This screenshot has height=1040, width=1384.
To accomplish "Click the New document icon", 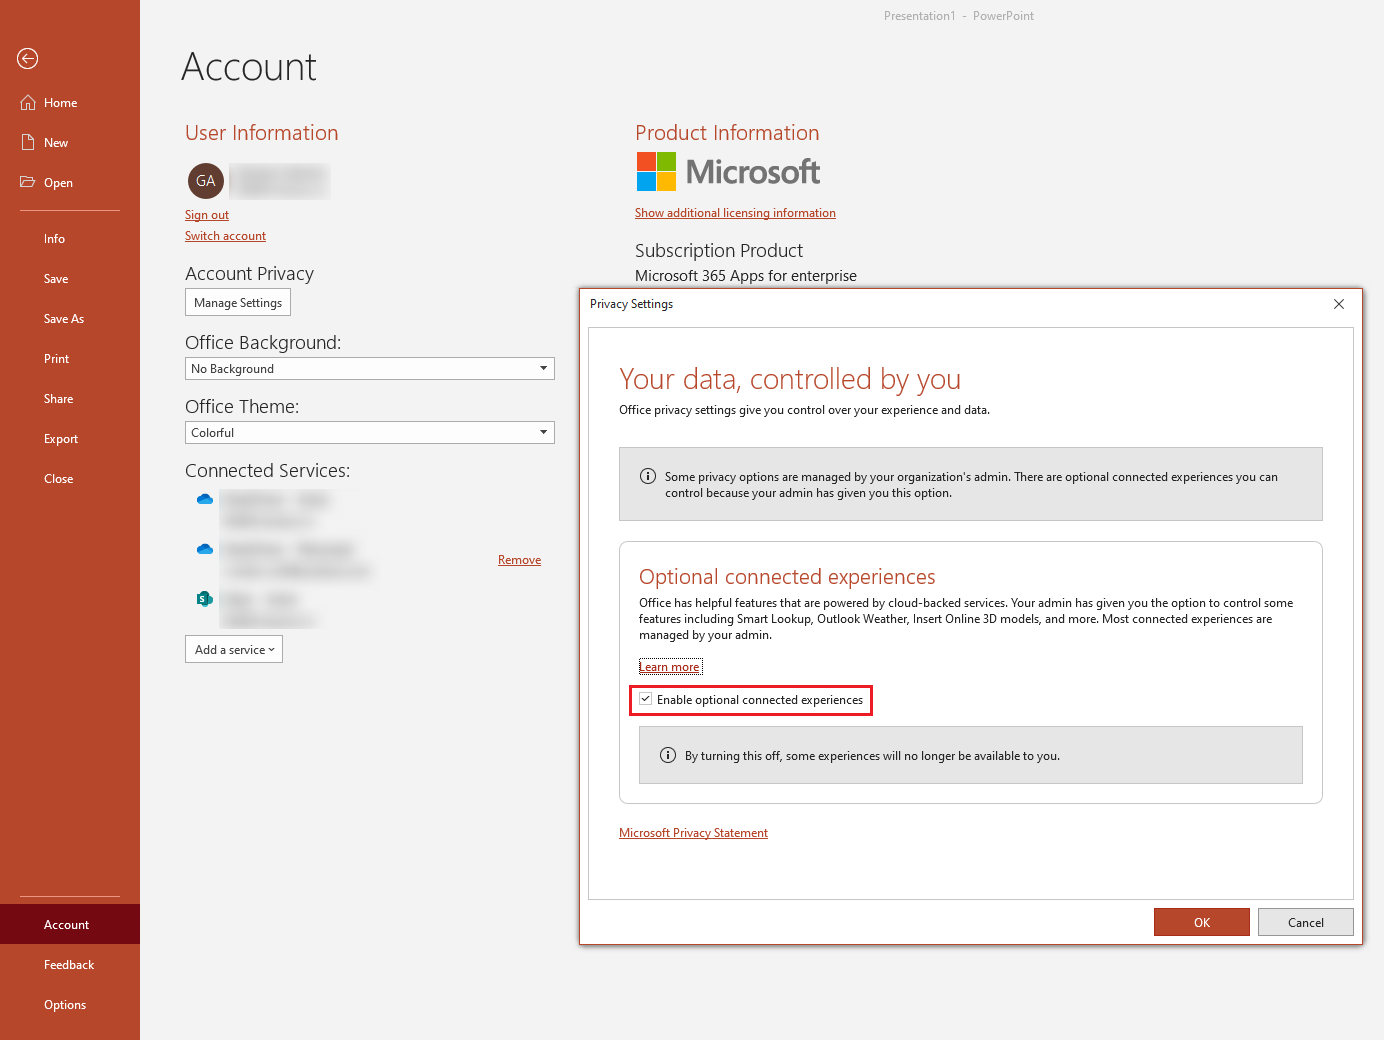I will tap(28, 143).
